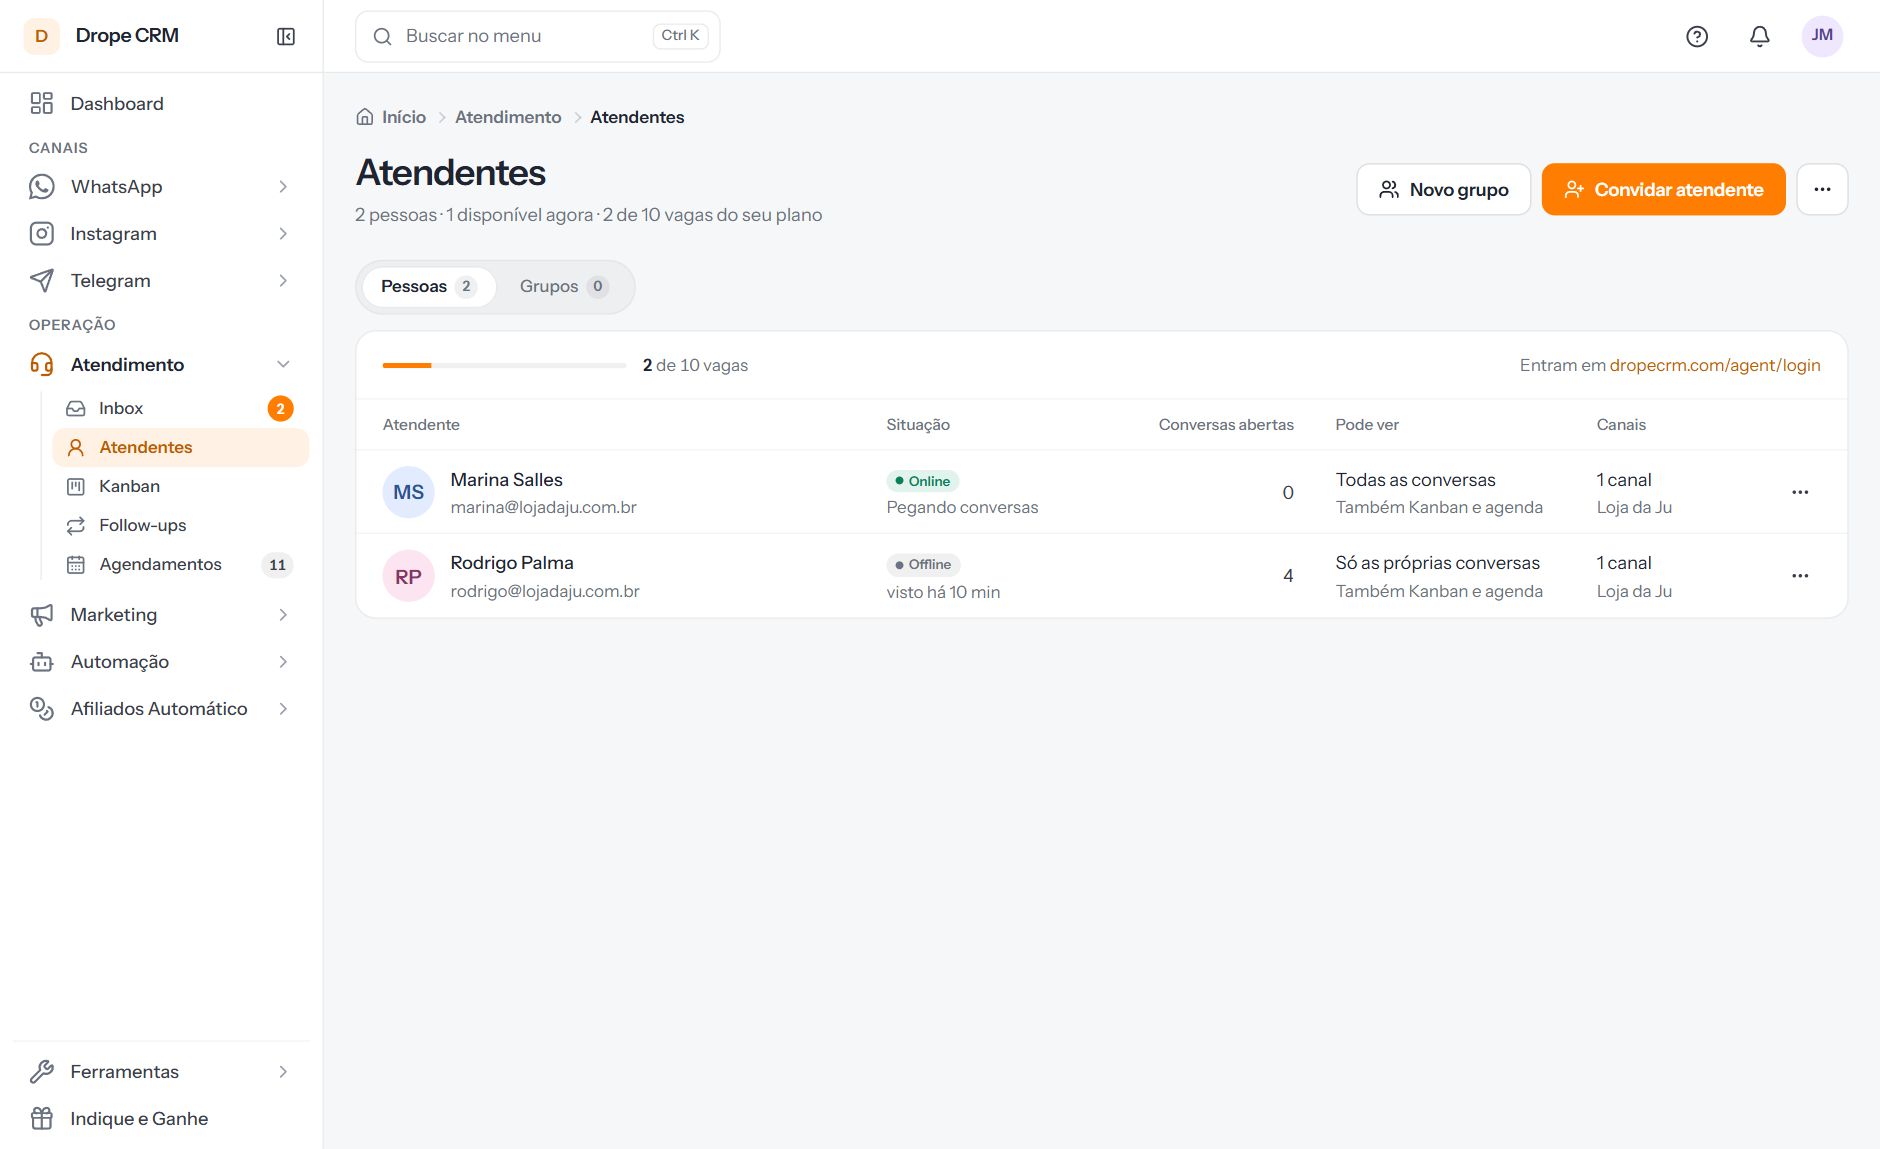Click the Marketing megaphone icon
The height and width of the screenshot is (1149, 1880).
42,615
